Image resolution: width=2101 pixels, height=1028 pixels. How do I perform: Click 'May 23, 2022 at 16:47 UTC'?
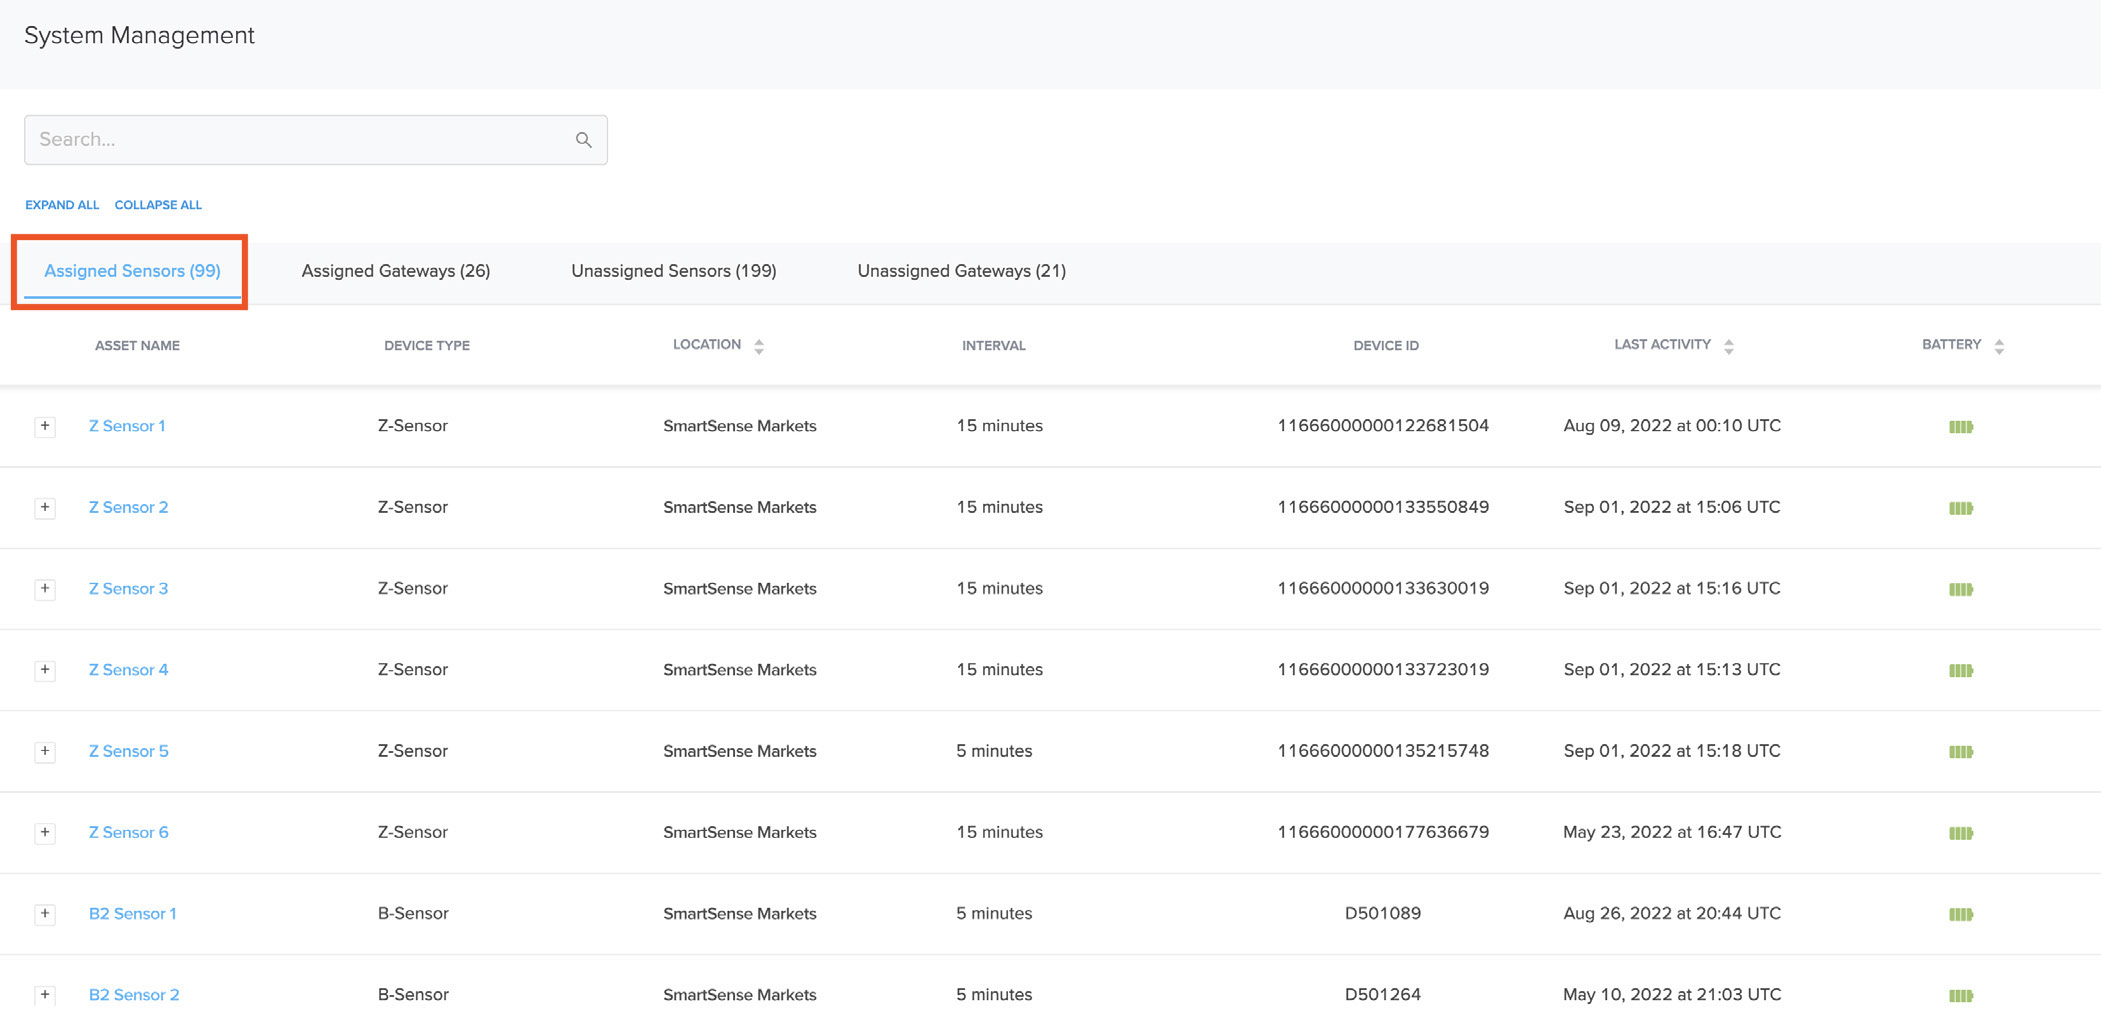pyautogui.click(x=1672, y=832)
